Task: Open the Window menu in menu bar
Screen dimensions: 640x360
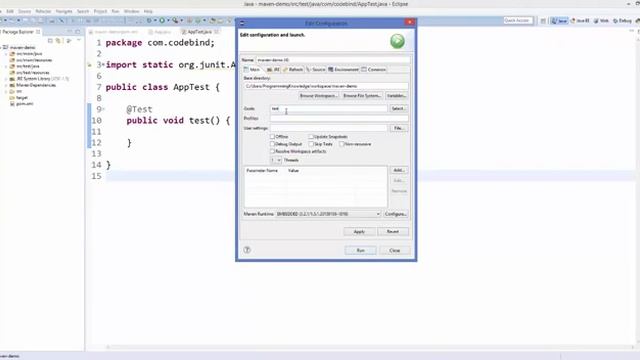Action: pos(131,11)
